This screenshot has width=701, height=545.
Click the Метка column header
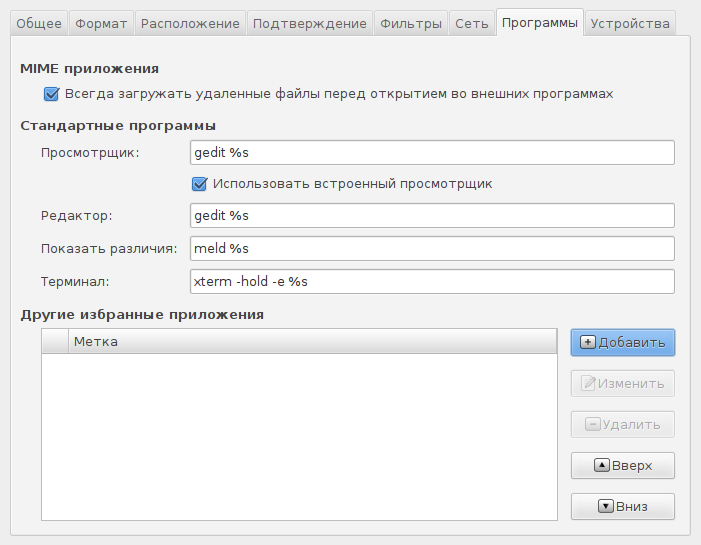click(x=312, y=342)
